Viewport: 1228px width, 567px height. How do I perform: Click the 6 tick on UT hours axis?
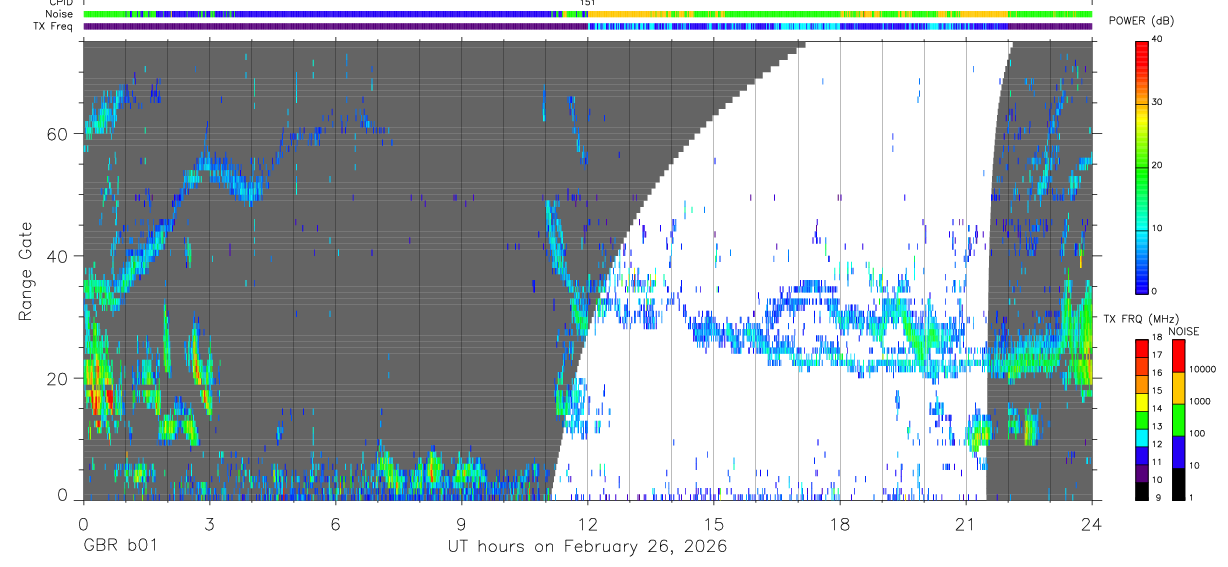point(335,523)
